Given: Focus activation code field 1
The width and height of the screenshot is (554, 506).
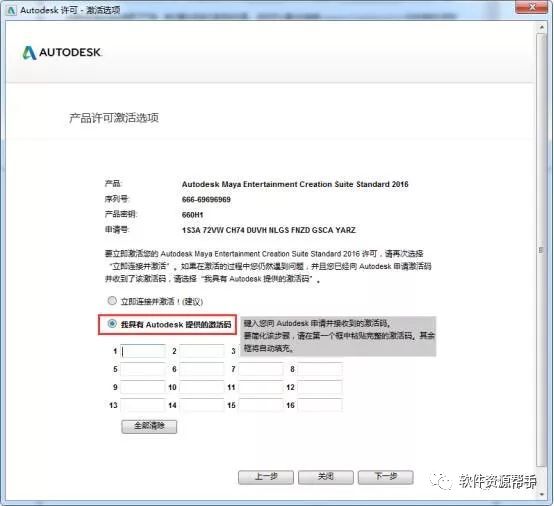Looking at the screenshot, I should click(x=143, y=351).
